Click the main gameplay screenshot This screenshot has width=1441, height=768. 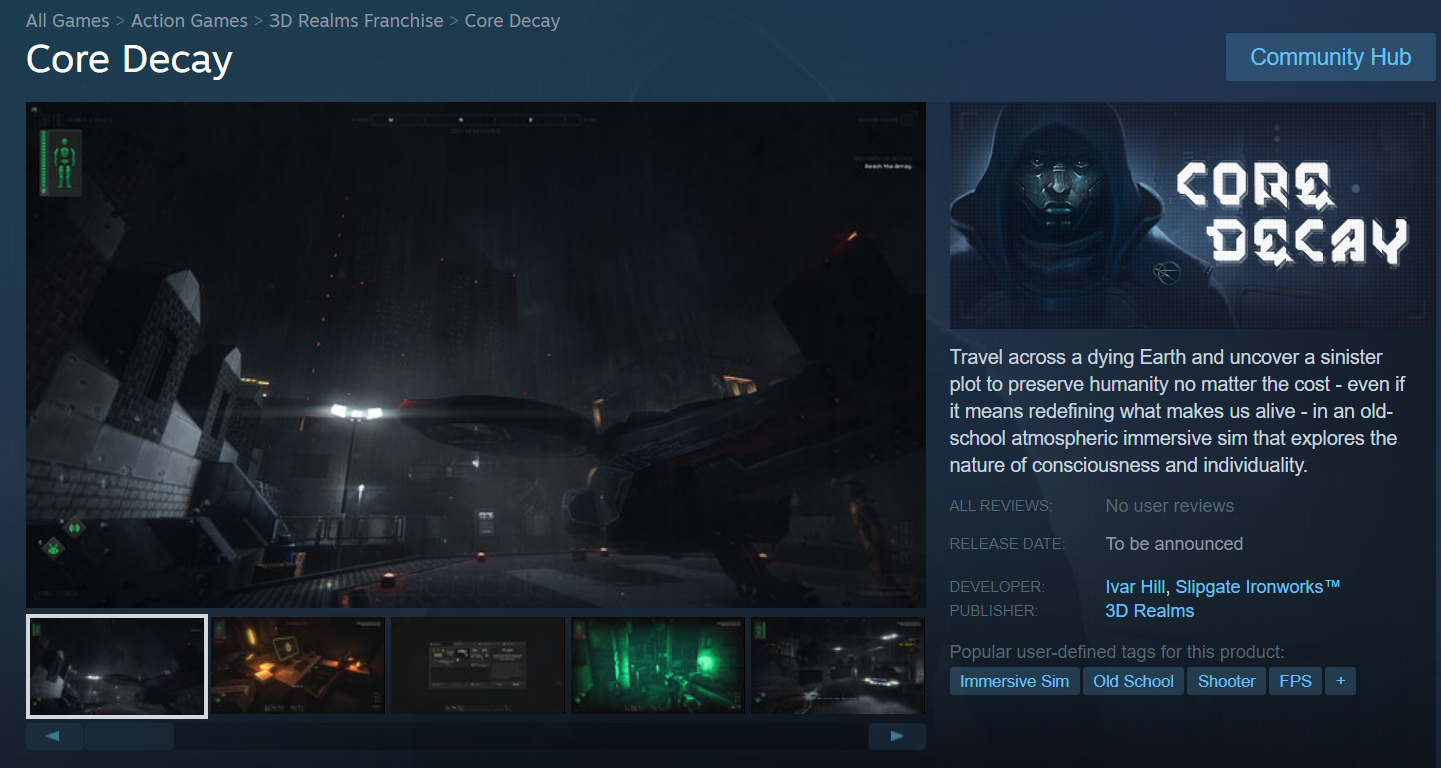[476, 355]
